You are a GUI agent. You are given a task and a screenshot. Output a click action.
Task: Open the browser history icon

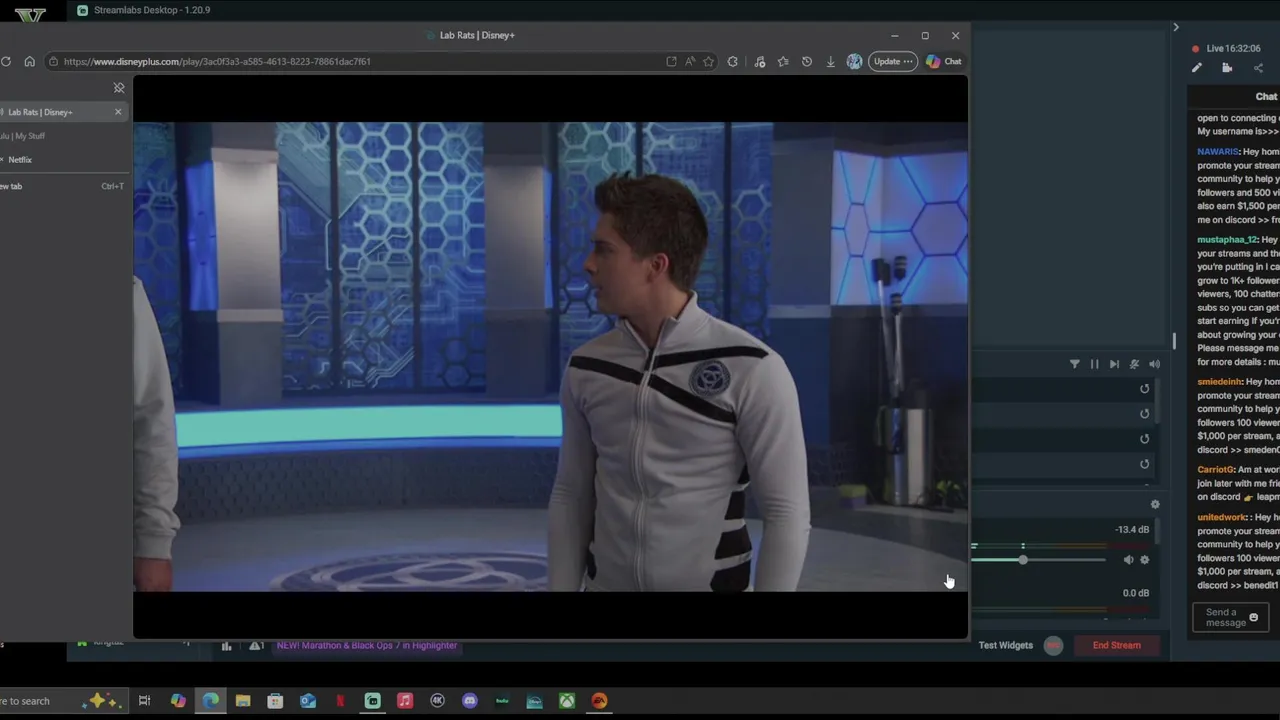tap(807, 61)
